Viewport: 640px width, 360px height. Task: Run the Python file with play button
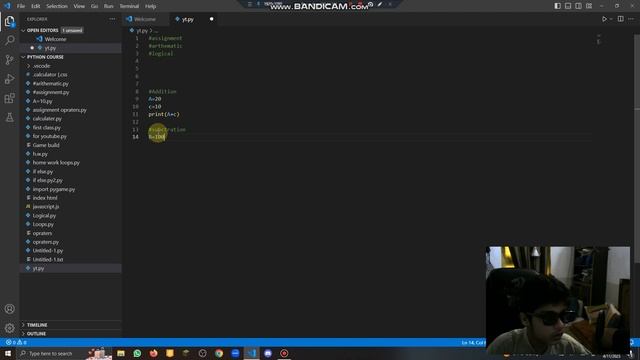[x=604, y=19]
